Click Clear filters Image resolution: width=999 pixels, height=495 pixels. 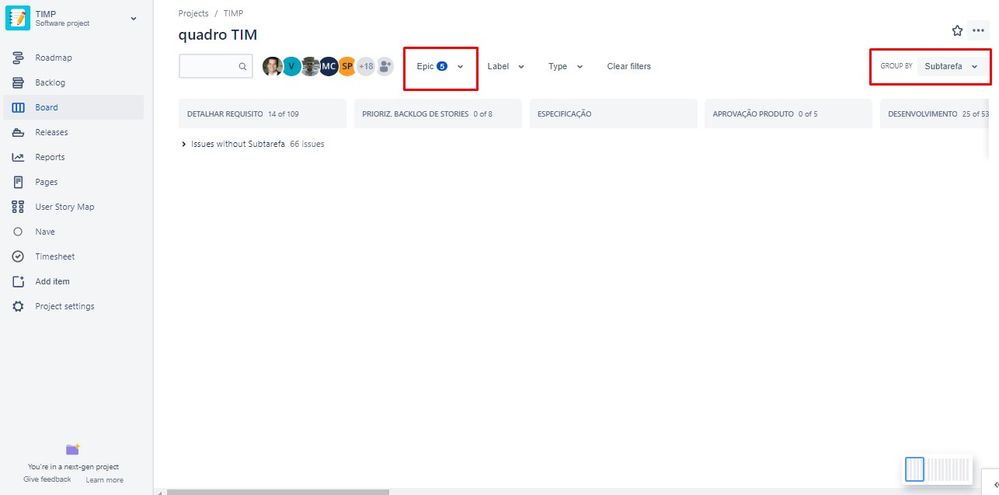[629, 66]
